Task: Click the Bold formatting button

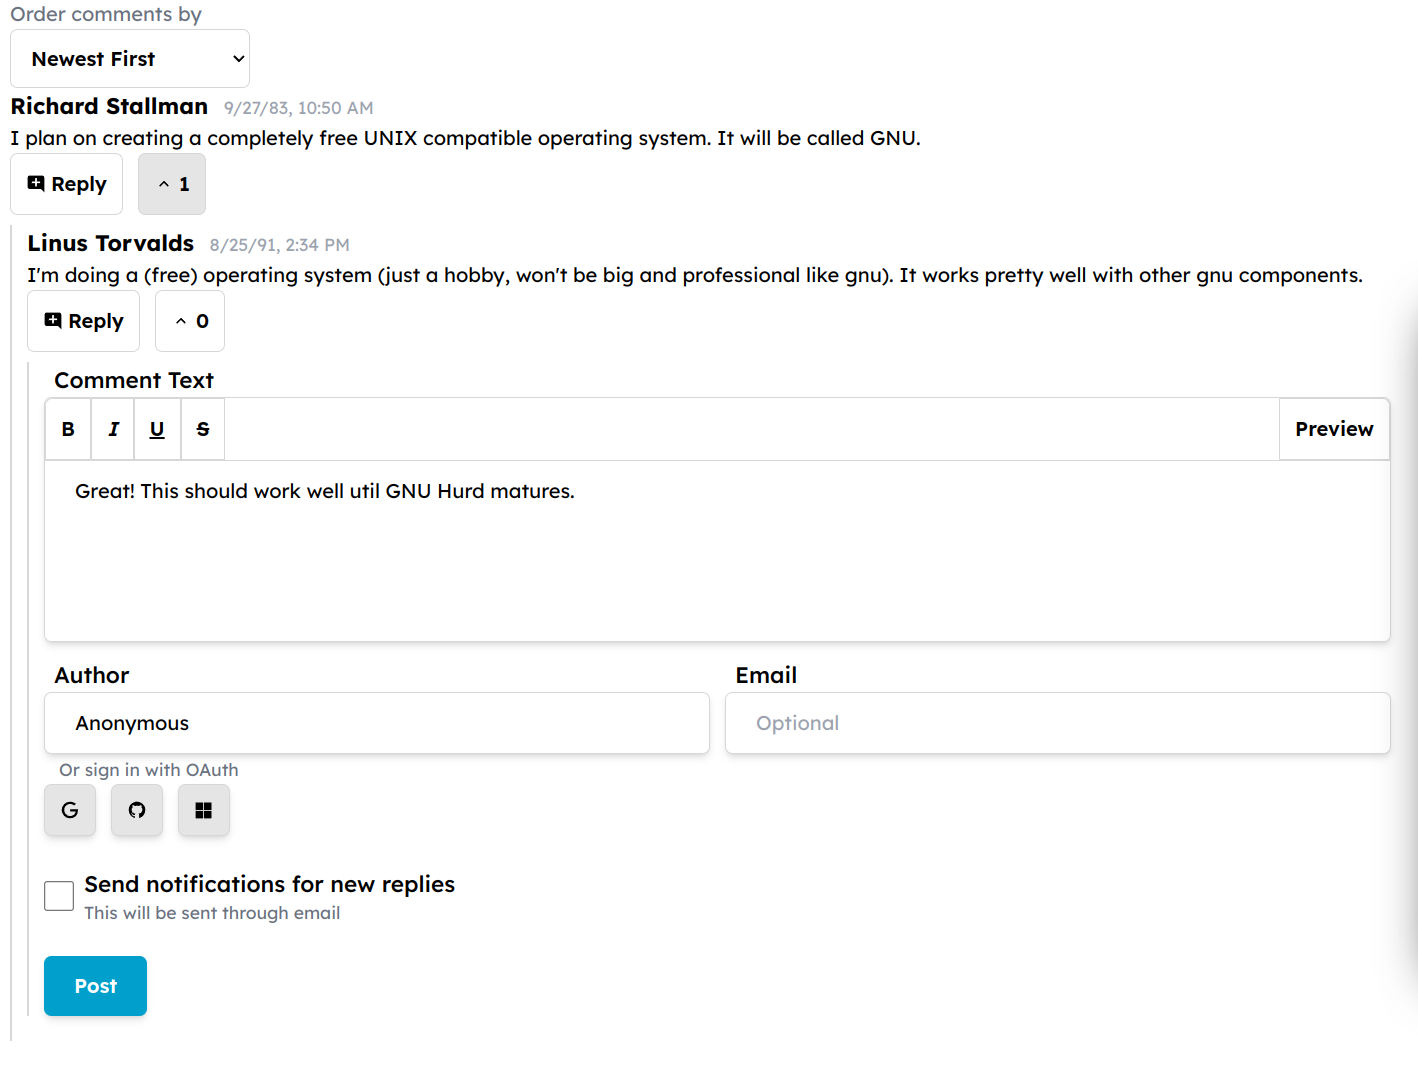Action: (68, 429)
